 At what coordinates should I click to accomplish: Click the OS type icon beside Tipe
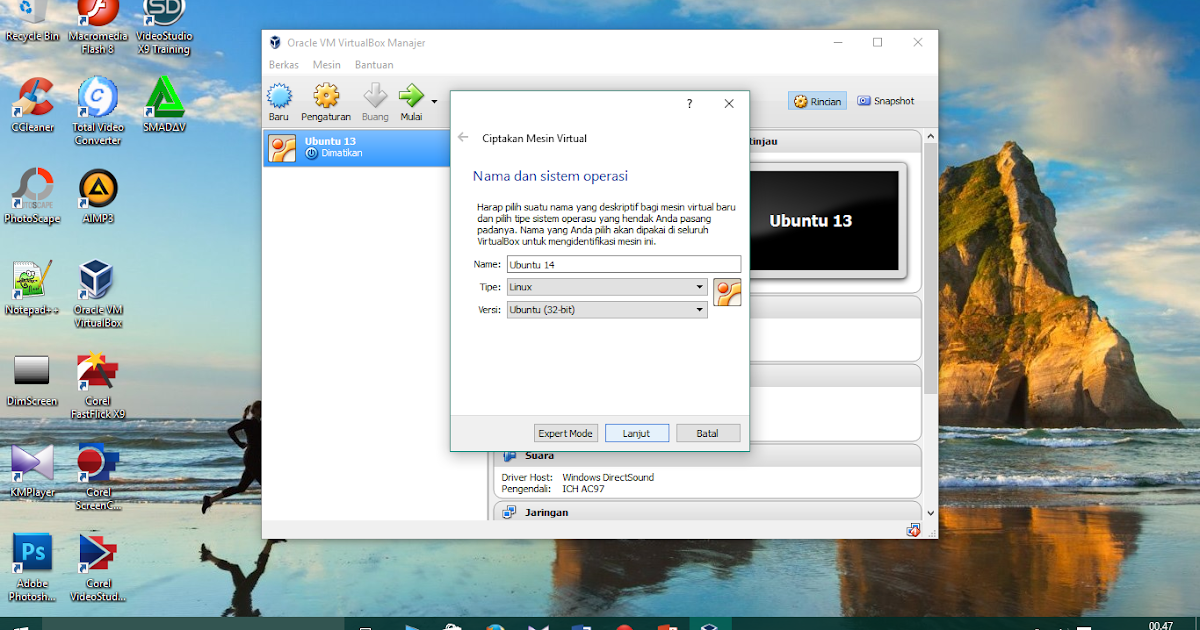(x=727, y=292)
